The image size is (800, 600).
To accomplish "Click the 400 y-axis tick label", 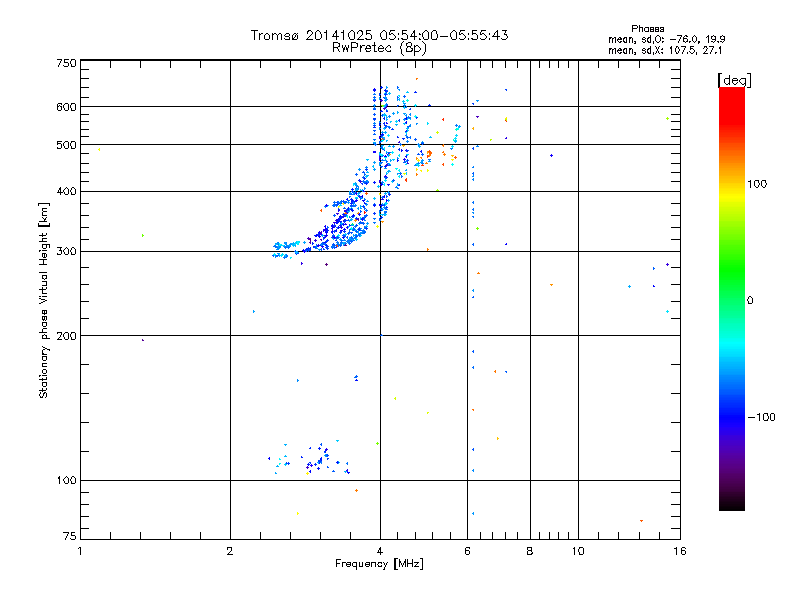I will pos(66,192).
